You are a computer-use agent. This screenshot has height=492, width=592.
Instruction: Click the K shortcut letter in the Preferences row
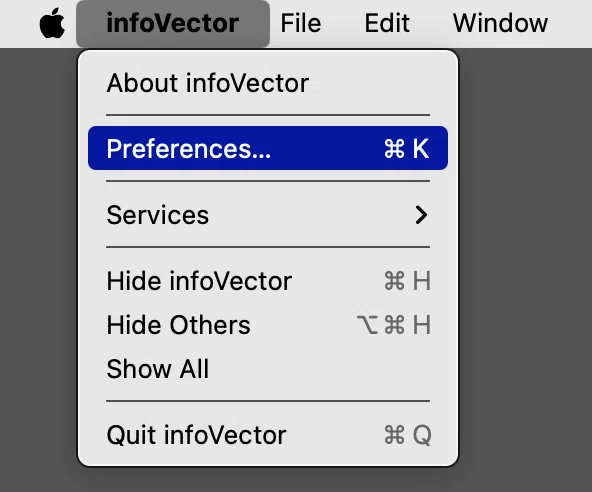421,148
